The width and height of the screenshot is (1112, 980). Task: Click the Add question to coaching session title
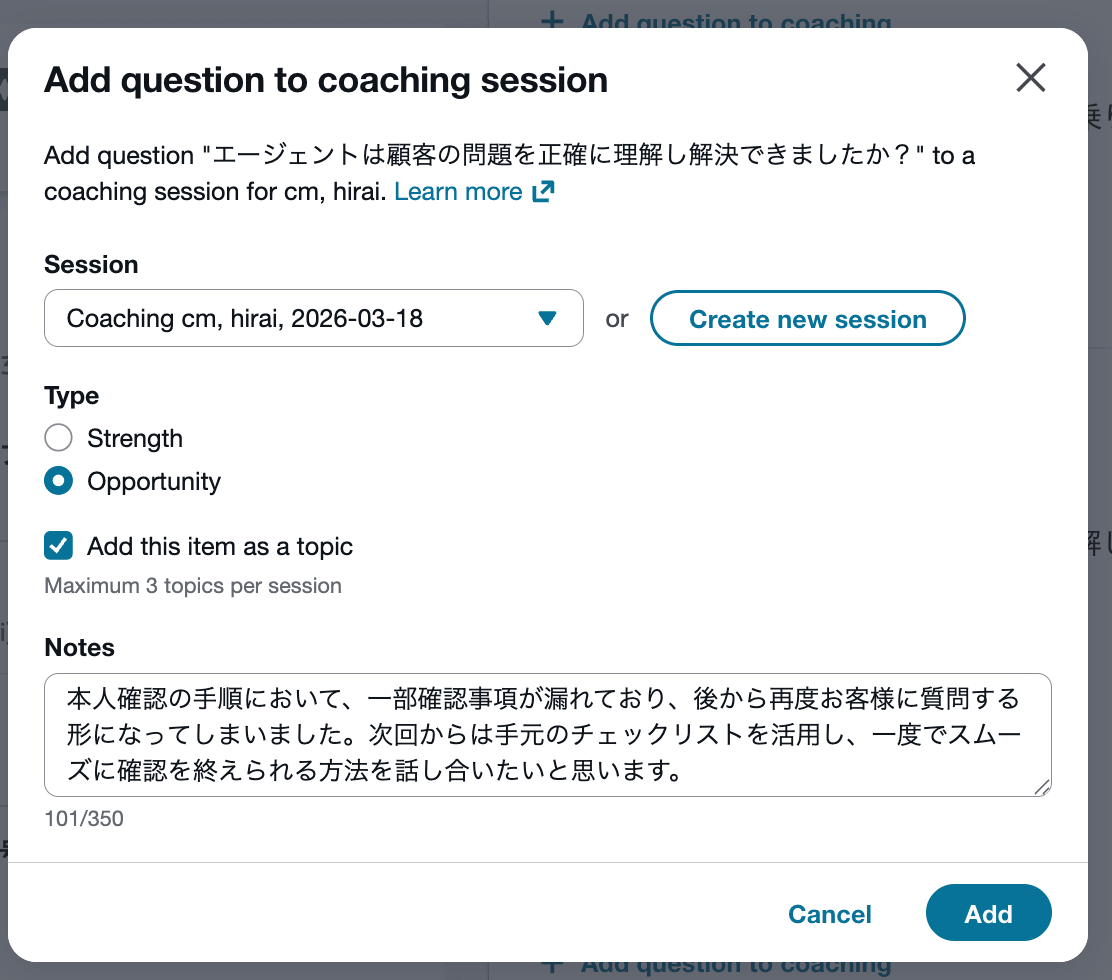point(326,80)
